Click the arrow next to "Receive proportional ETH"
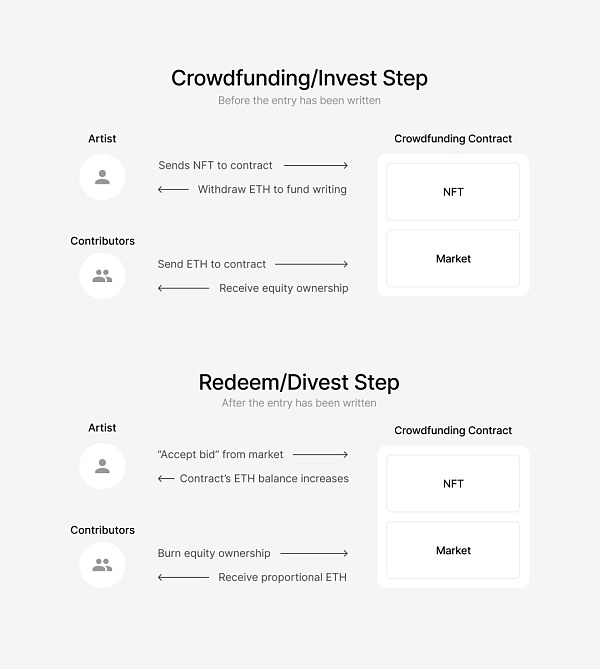 coord(184,577)
